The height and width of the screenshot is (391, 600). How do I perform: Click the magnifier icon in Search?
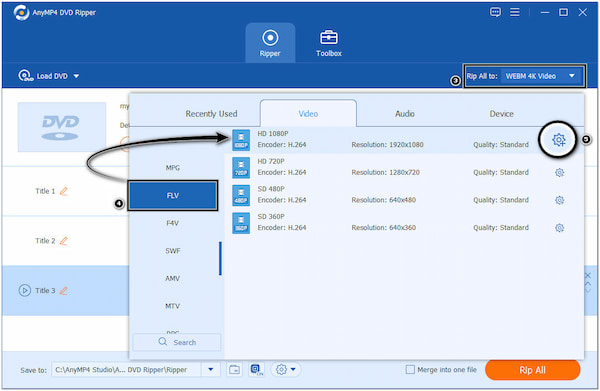pos(163,341)
